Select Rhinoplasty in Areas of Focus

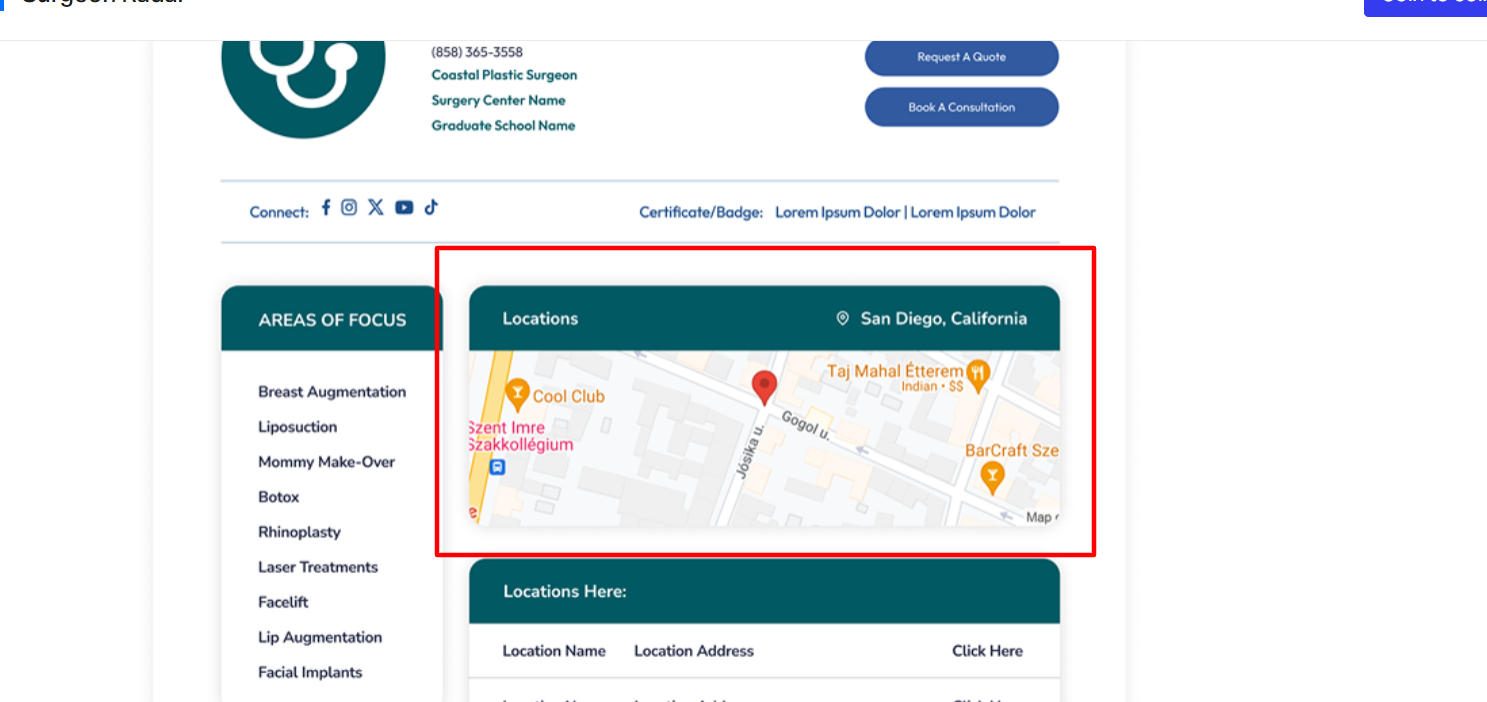(299, 532)
